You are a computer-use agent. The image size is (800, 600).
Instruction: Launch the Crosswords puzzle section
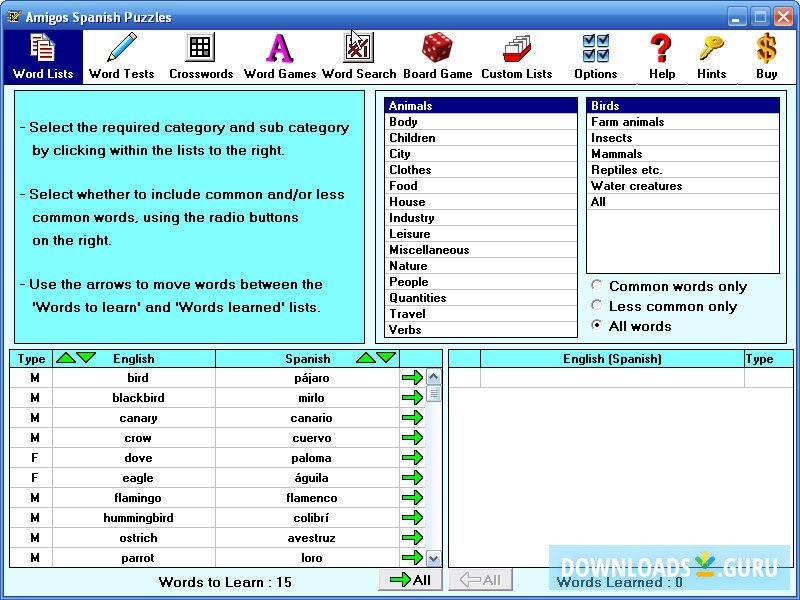coord(201,57)
